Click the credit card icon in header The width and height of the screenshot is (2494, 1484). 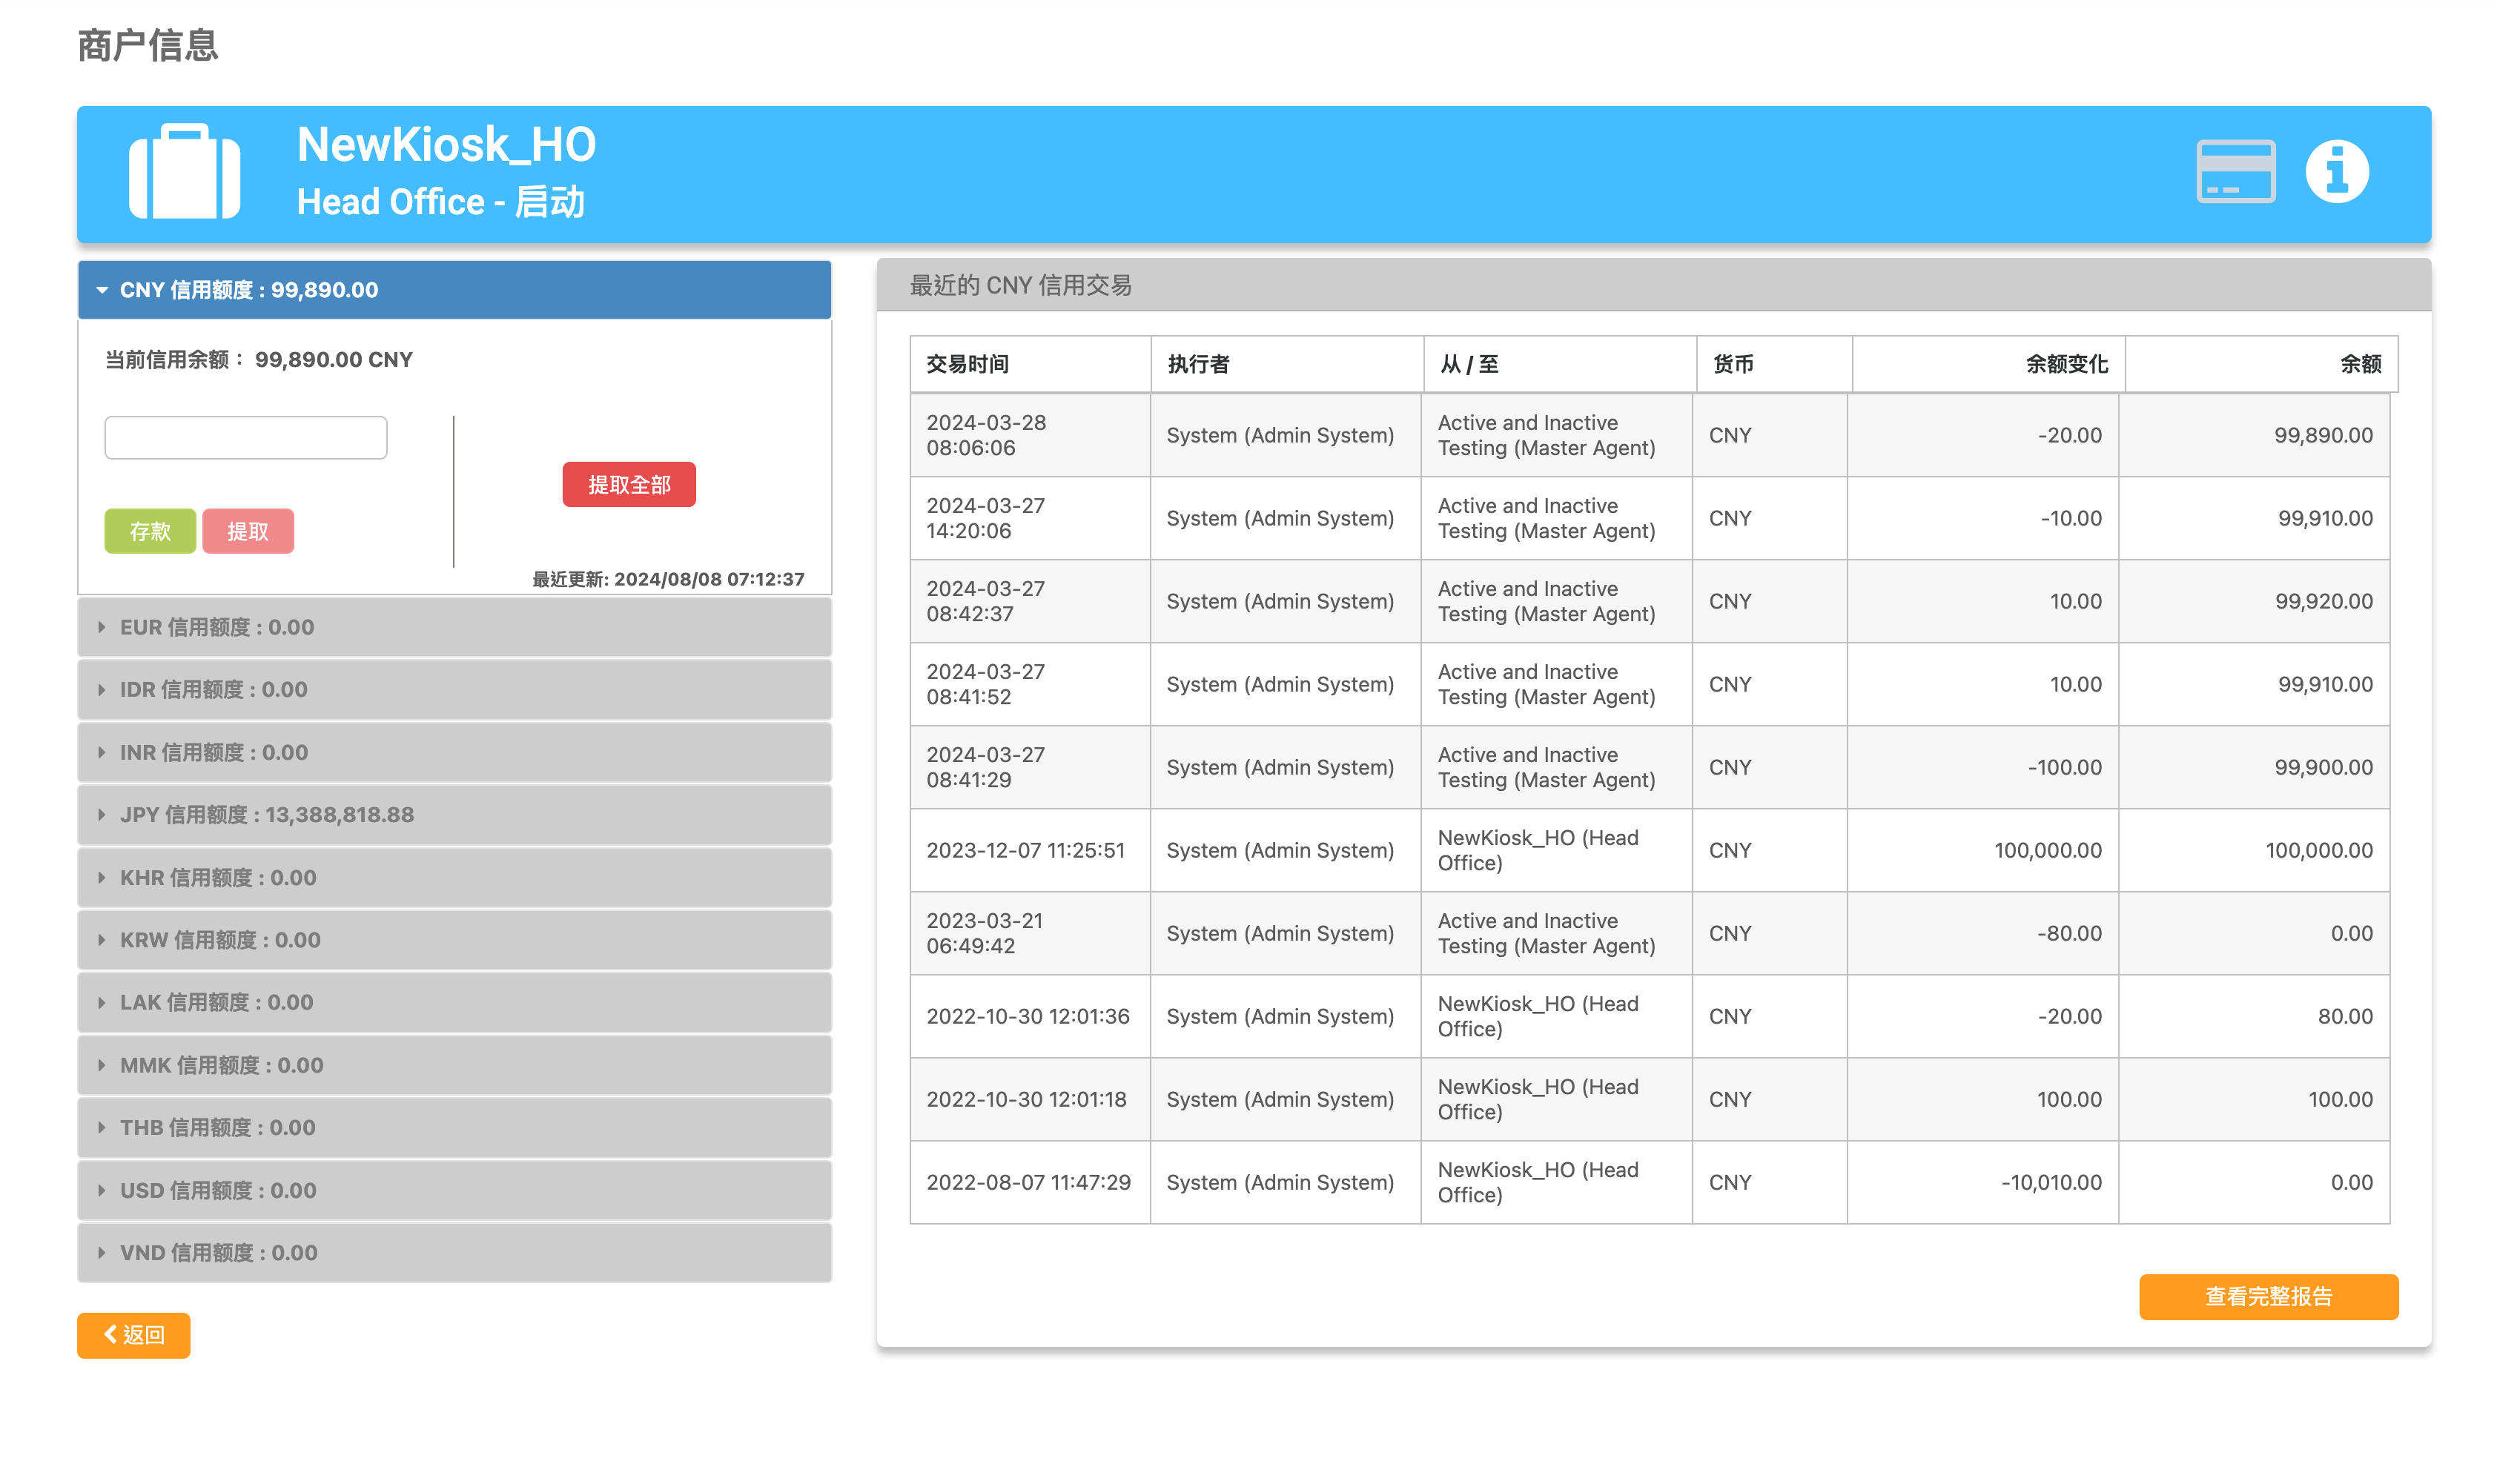[x=2234, y=171]
